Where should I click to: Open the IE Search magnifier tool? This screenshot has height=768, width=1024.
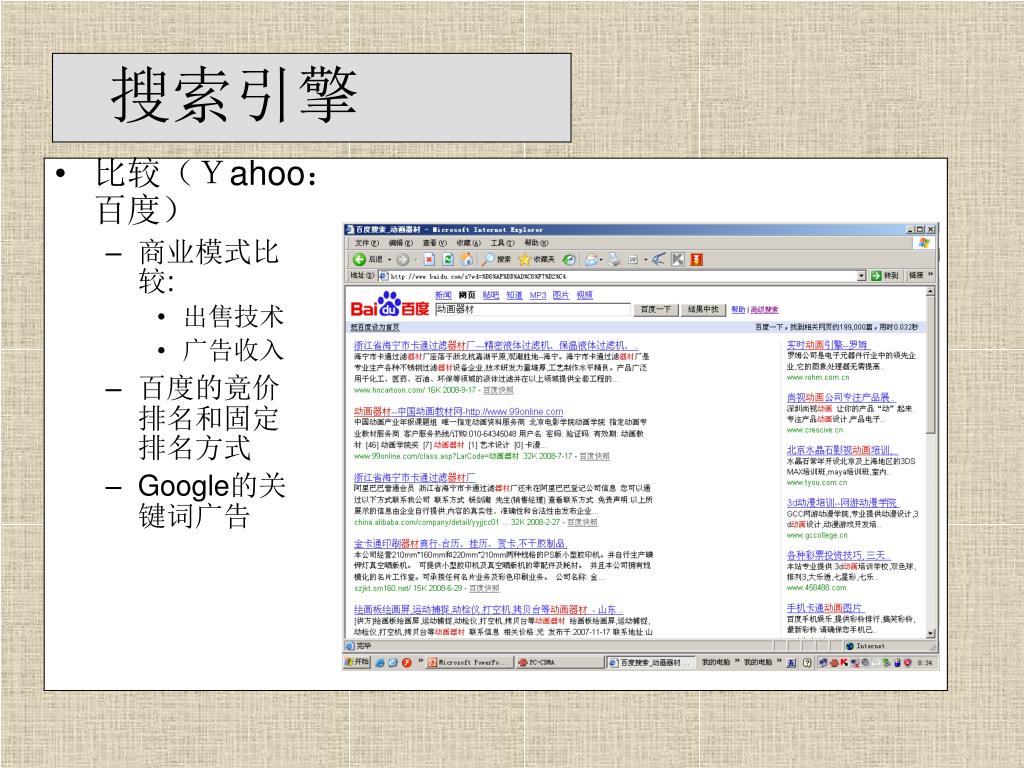point(488,259)
